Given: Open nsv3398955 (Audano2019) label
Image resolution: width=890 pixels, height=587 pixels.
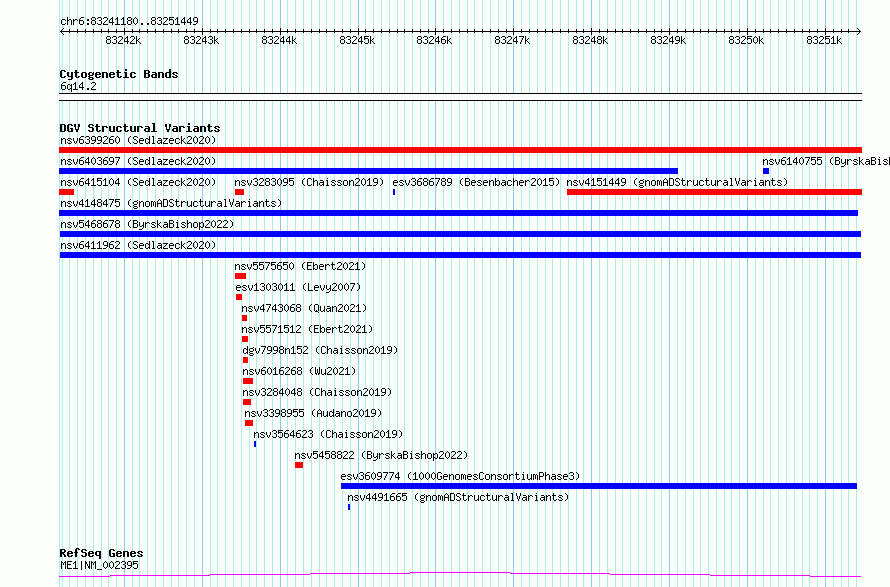Looking at the screenshot, I should [x=313, y=413].
